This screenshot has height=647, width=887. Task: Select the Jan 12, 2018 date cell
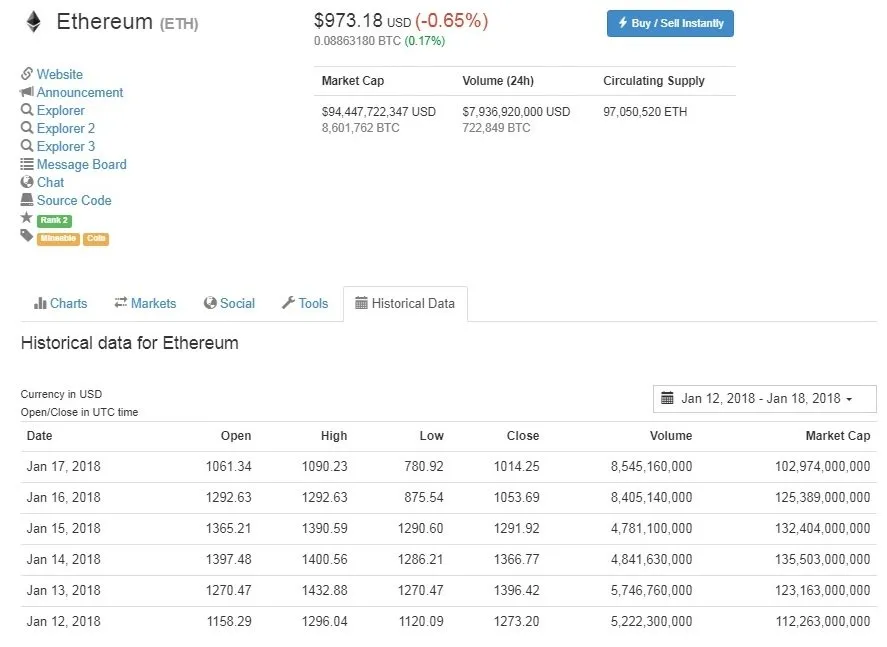tap(63, 622)
